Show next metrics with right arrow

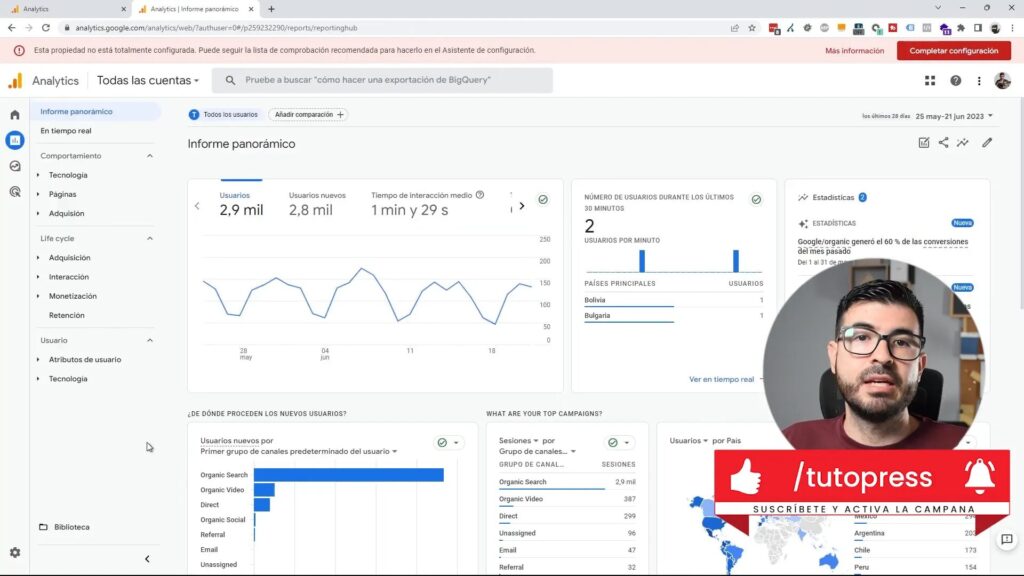[x=522, y=206]
